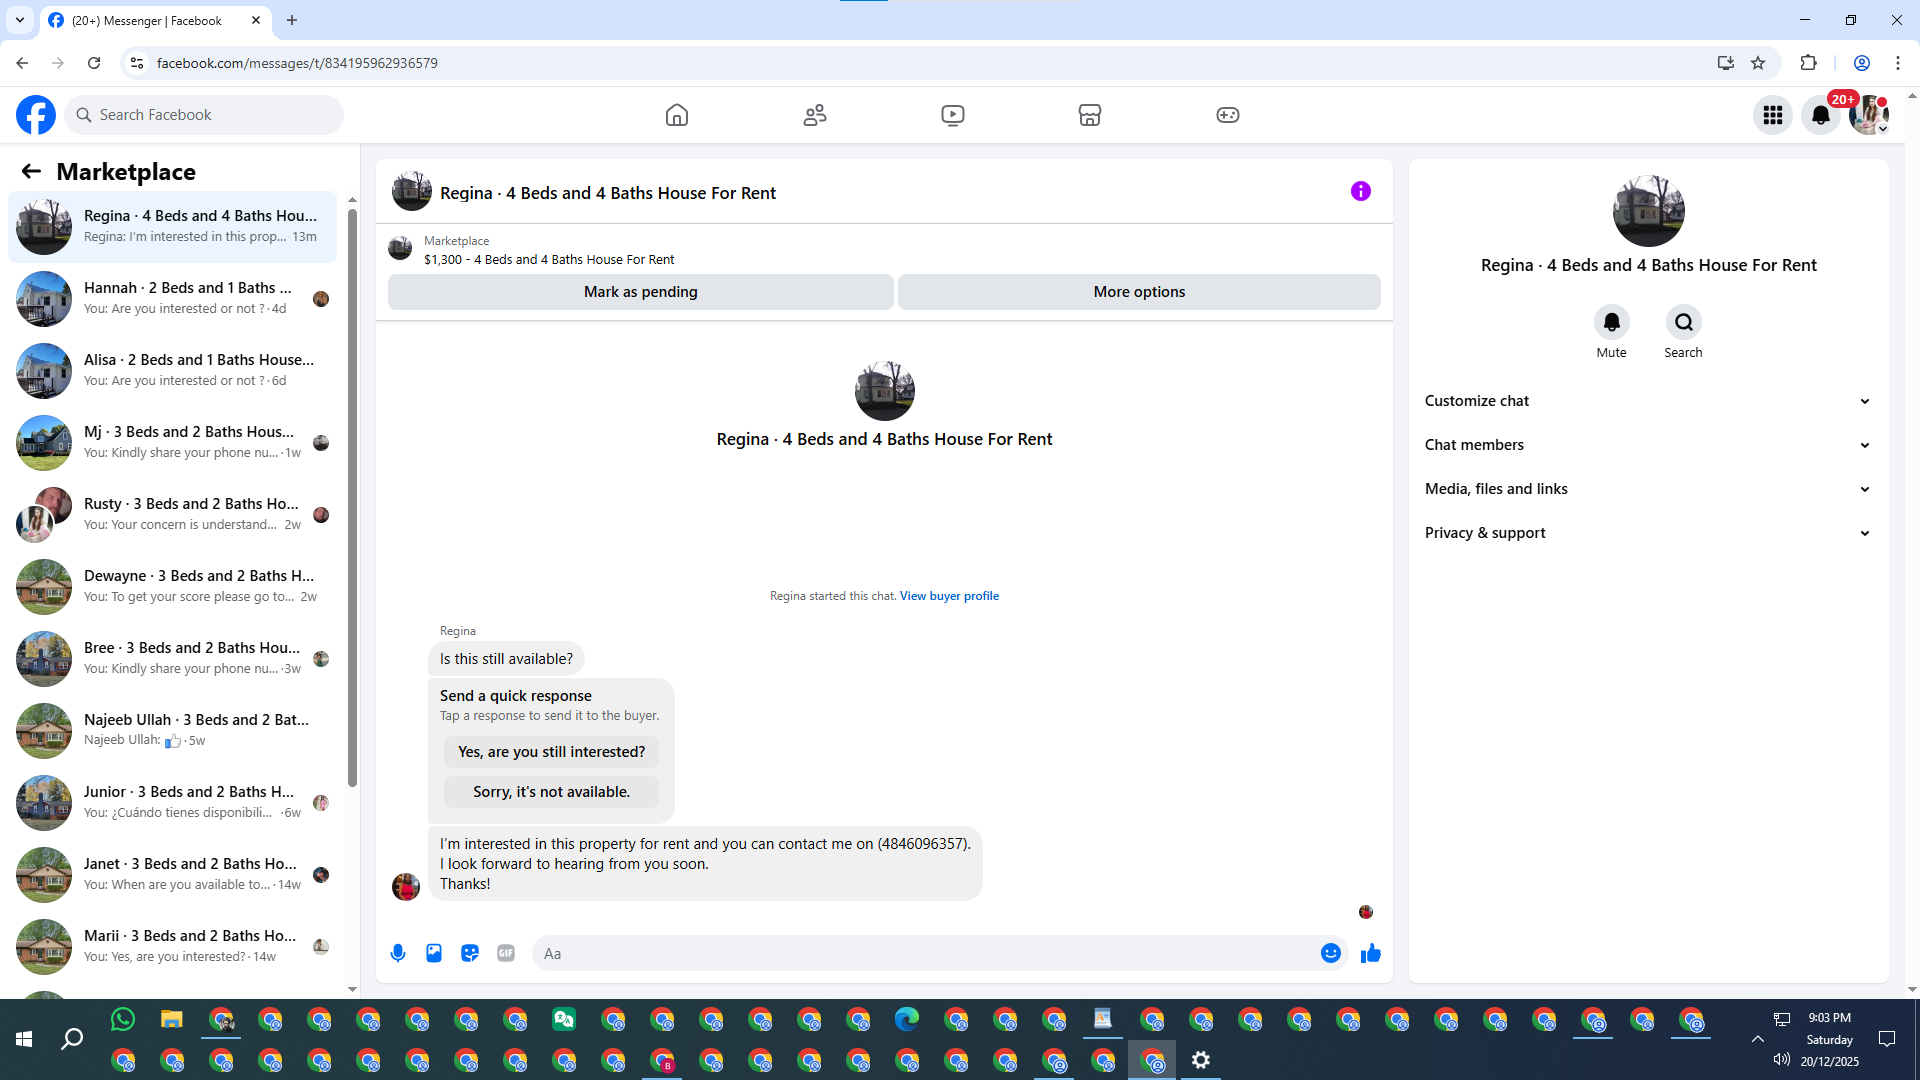
Task: Open the Marketplace storefront icon
Action: tap(1090, 115)
